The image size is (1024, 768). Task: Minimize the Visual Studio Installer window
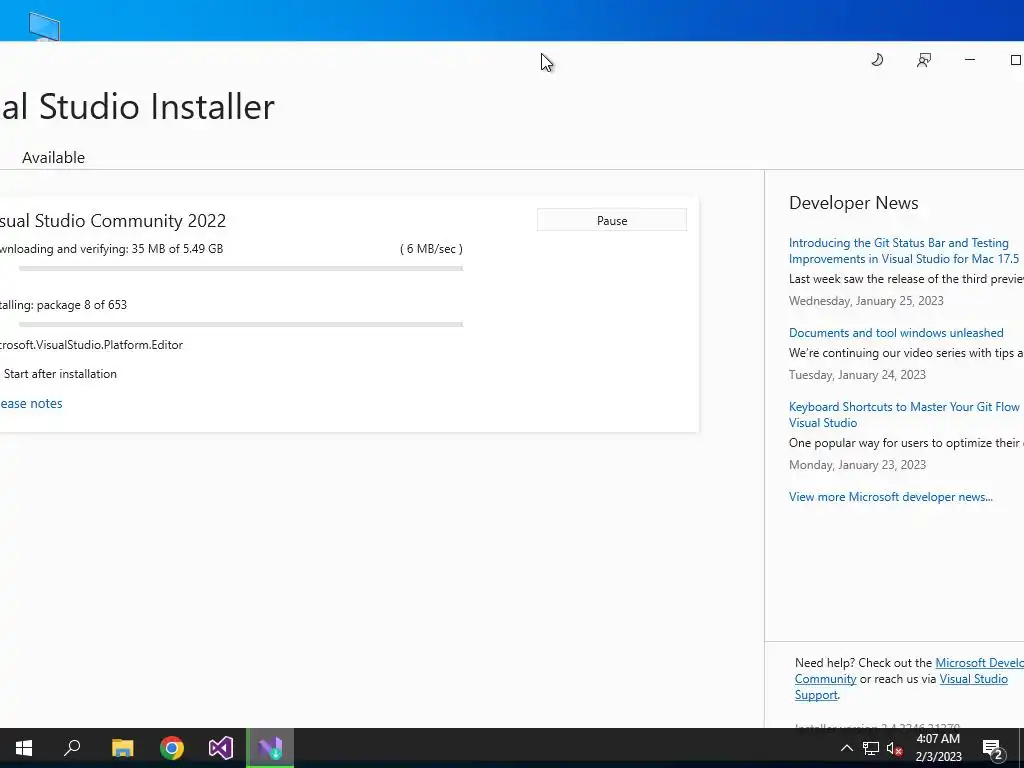[x=970, y=60]
